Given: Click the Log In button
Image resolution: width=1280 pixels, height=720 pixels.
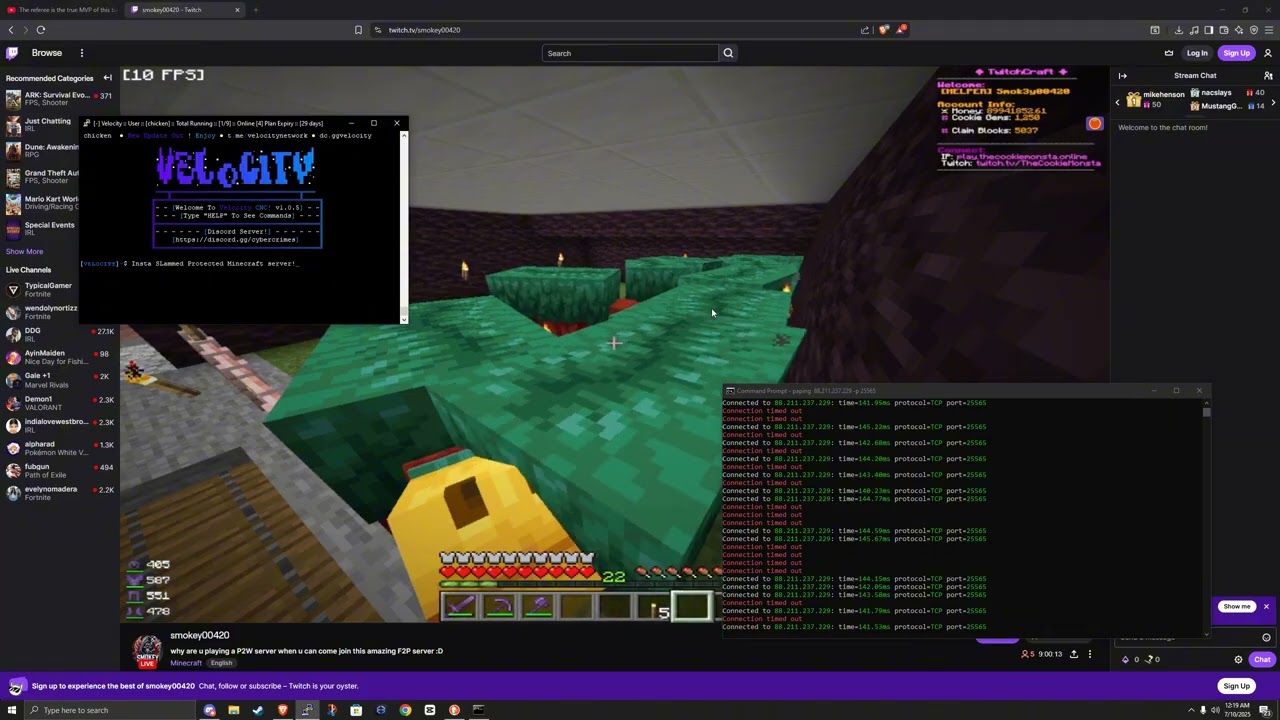Looking at the screenshot, I should pyautogui.click(x=1197, y=53).
